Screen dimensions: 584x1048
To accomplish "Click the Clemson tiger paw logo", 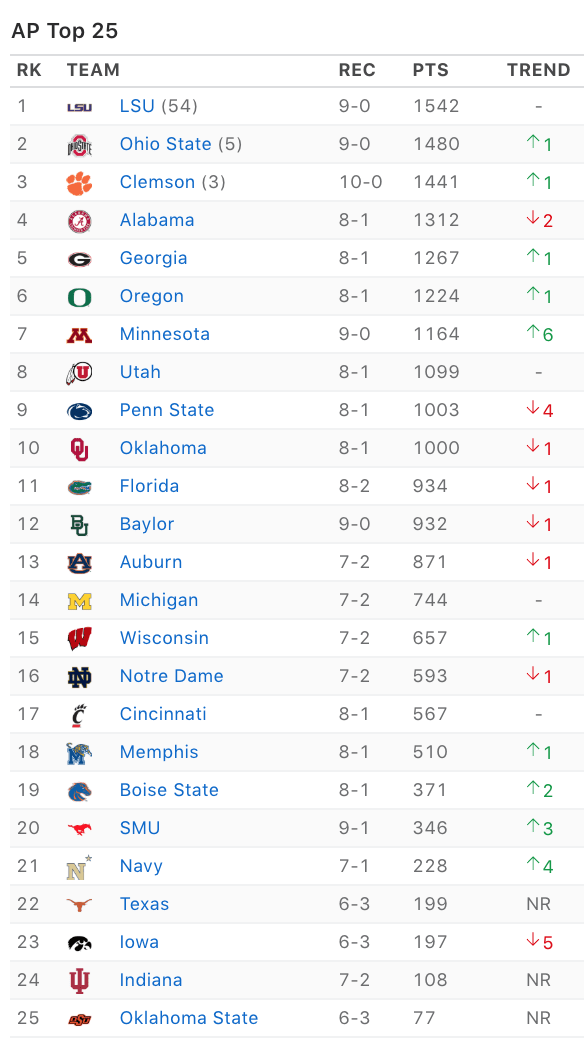I will 80,182.
